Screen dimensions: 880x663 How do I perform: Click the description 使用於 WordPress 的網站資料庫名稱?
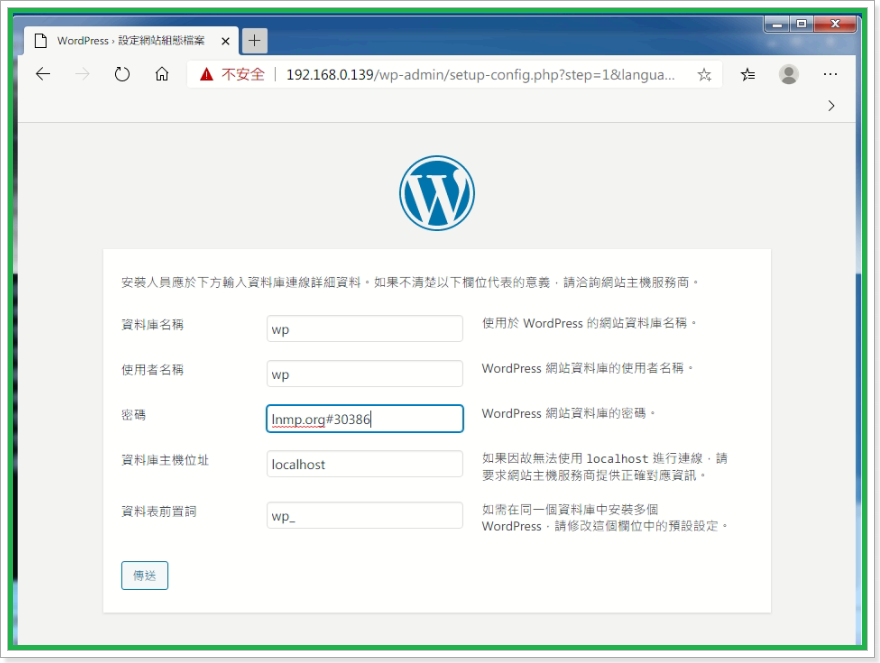coord(589,323)
